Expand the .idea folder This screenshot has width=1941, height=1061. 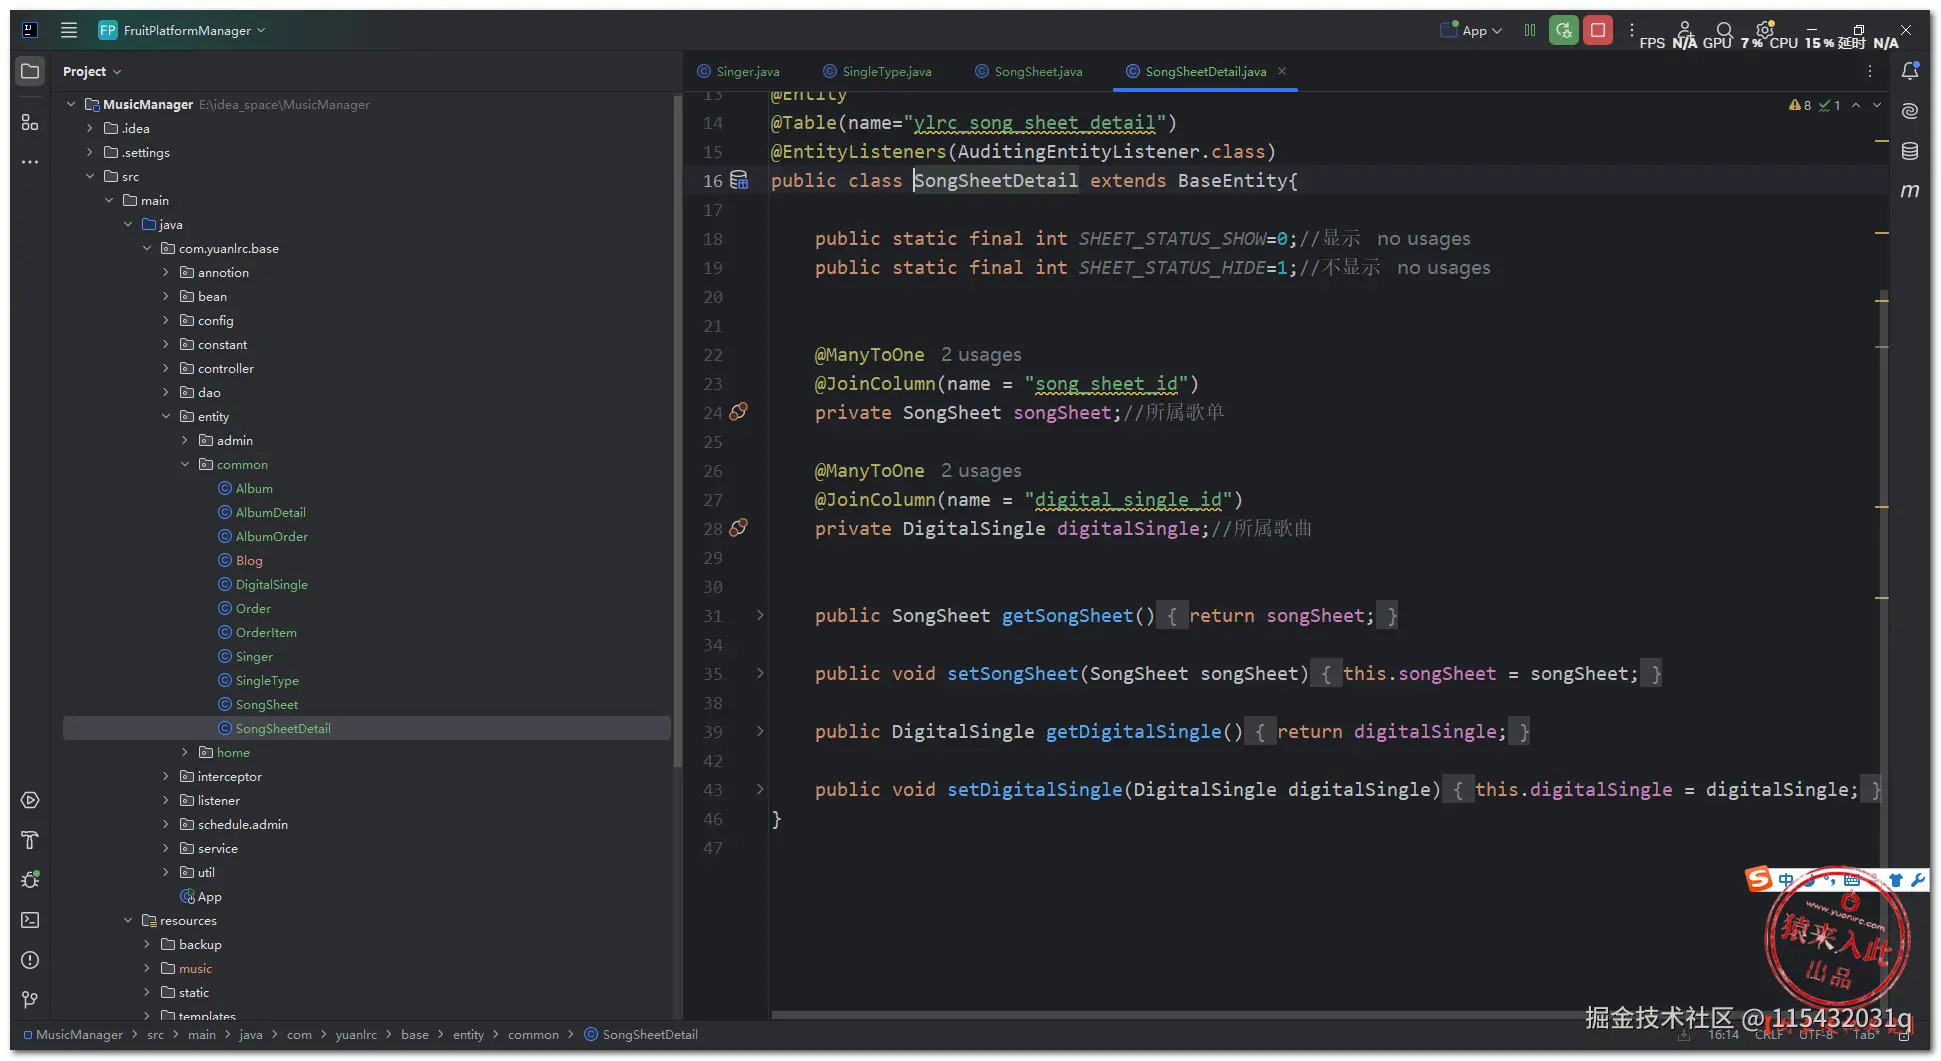tap(90, 128)
